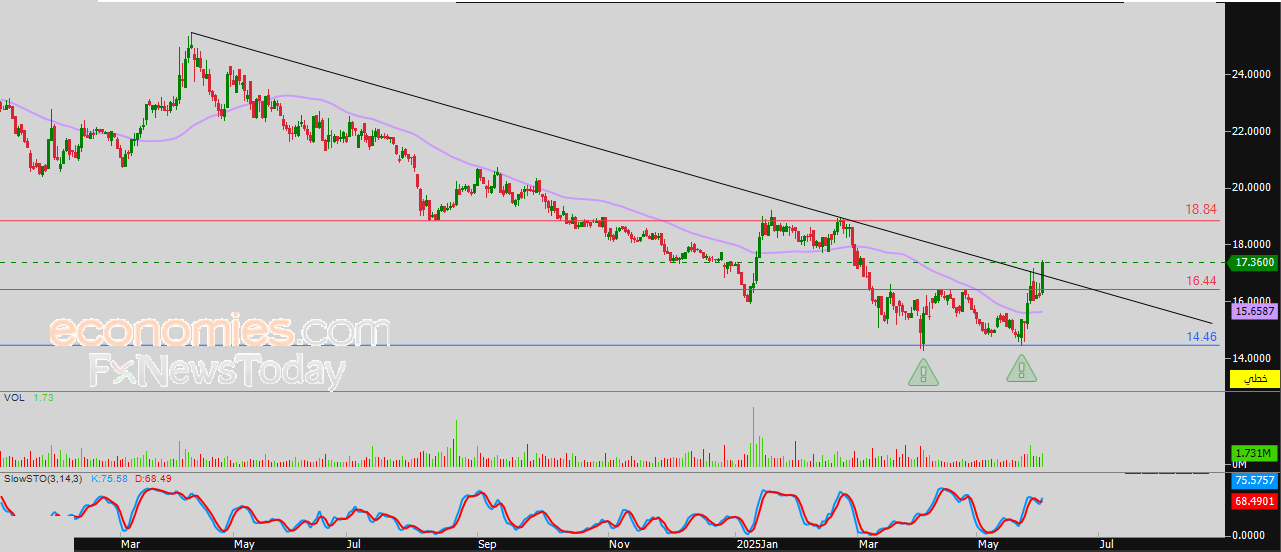Select the blue 75.5757 stochastic badge
Image resolution: width=1281 pixels, height=552 pixels.
click(1253, 481)
